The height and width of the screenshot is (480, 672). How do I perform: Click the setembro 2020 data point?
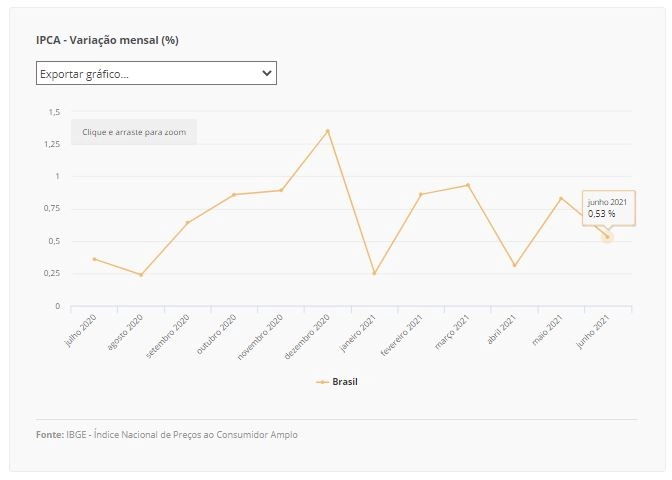click(187, 222)
